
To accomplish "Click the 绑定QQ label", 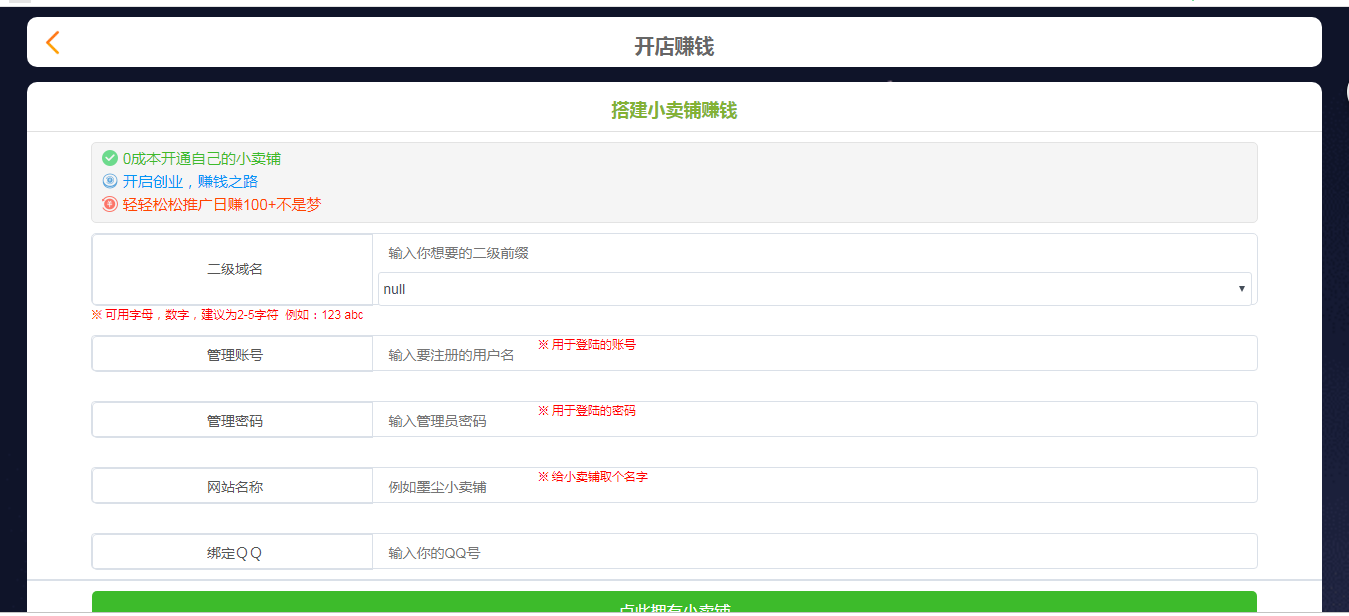I will [233, 552].
